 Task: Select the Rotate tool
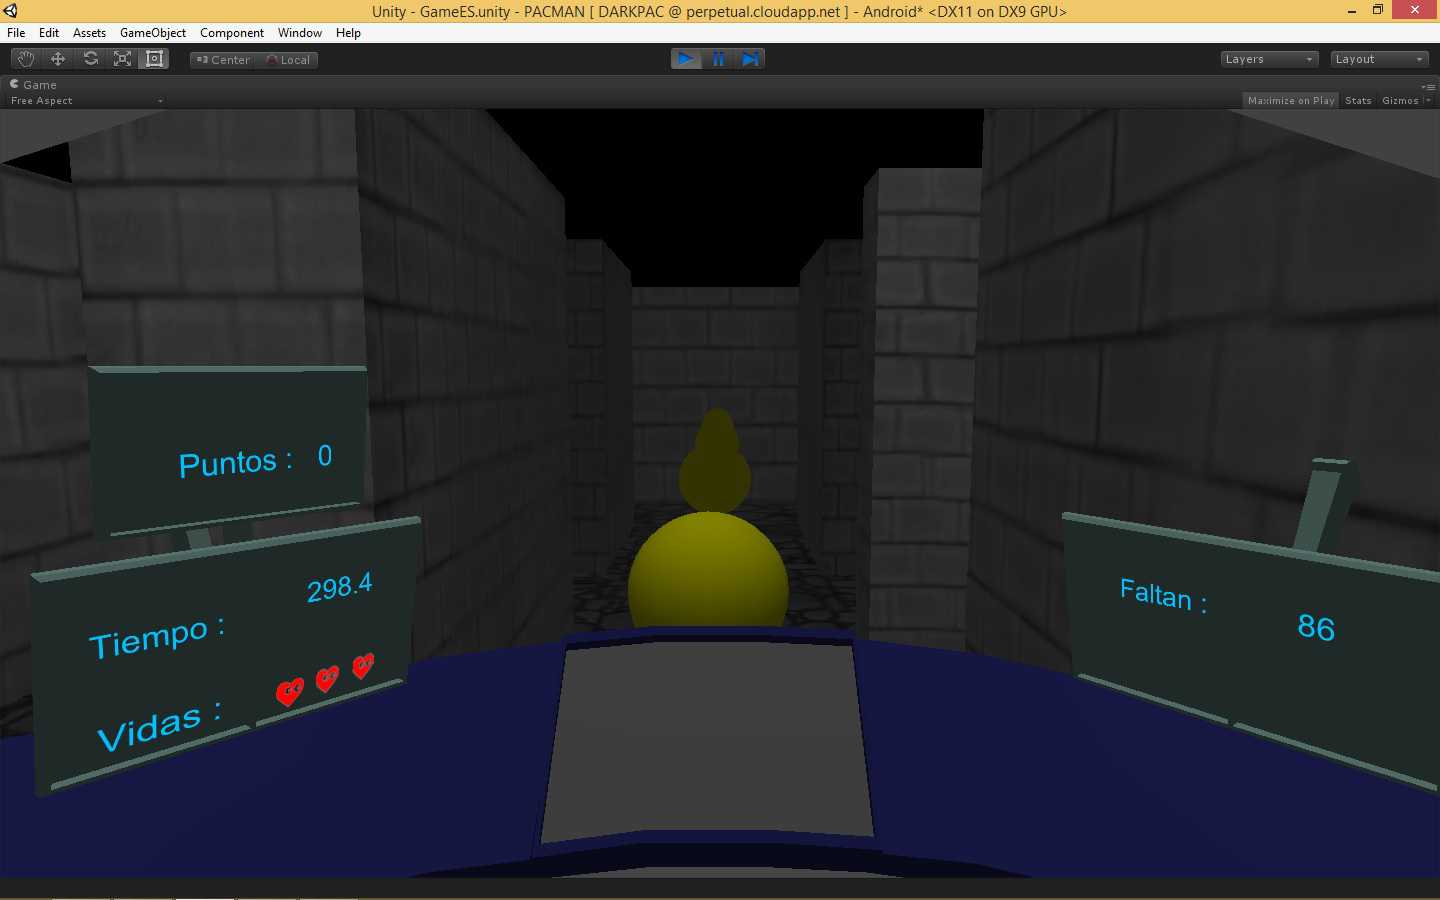pyautogui.click(x=90, y=59)
